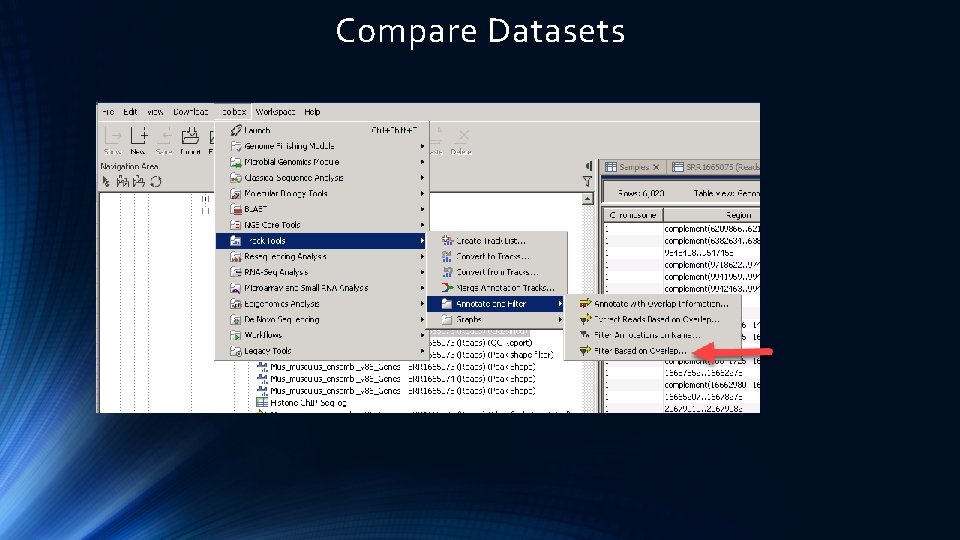The height and width of the screenshot is (540, 960).
Task: Expand RNA-Seq Analysis submenu
Action: pos(322,272)
